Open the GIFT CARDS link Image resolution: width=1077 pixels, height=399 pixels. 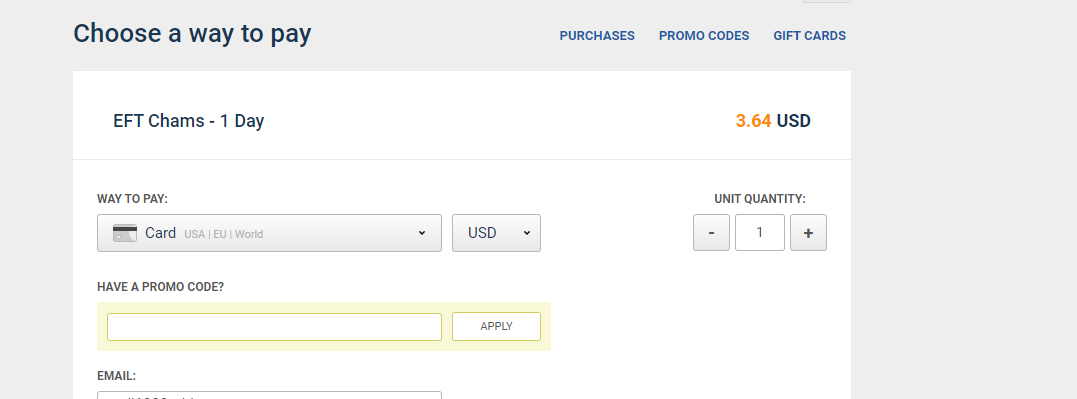(x=810, y=36)
